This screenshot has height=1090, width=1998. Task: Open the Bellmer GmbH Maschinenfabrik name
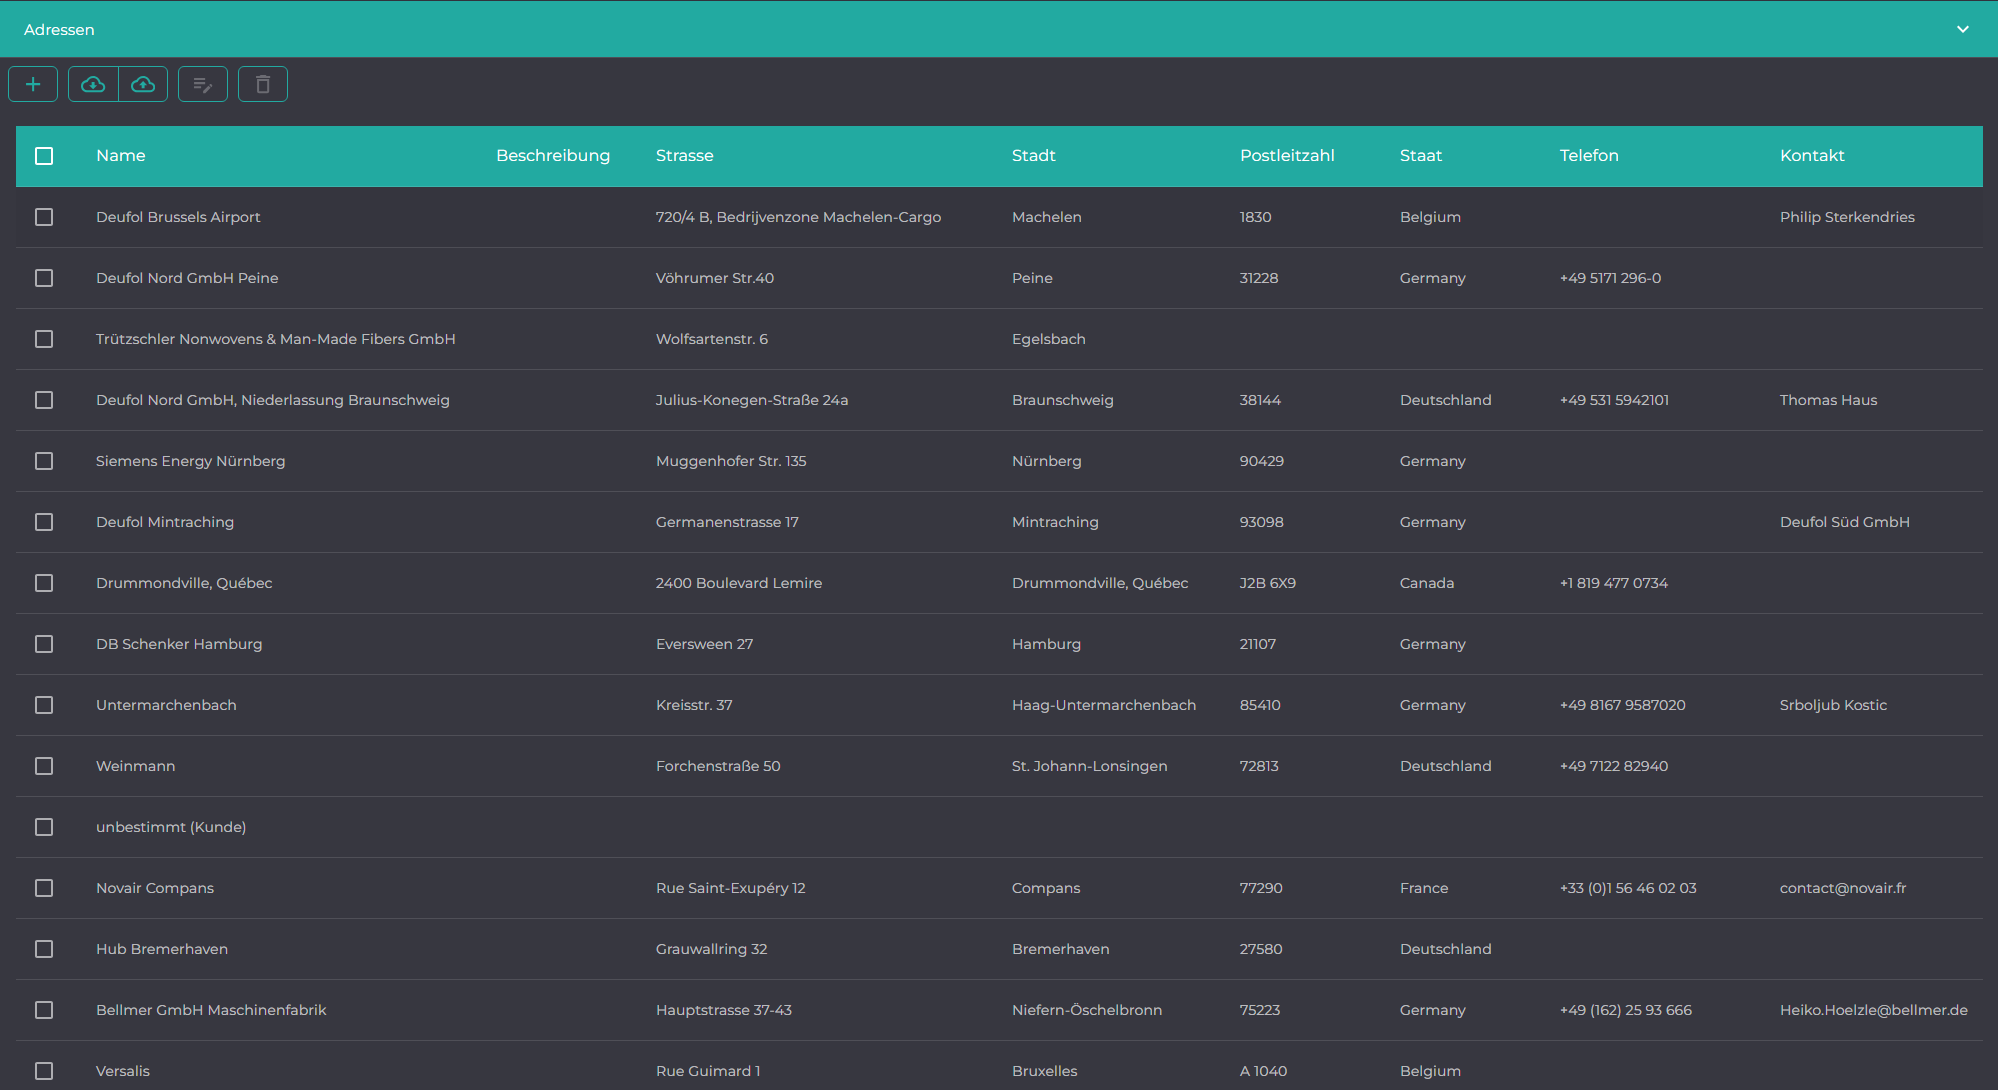[211, 1010]
